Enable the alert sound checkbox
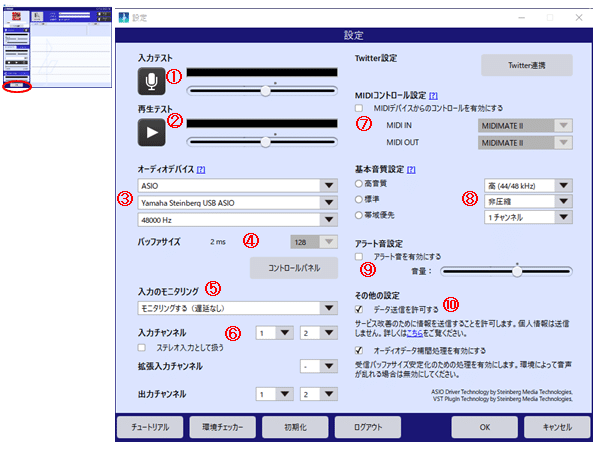Image resolution: width=600 pixels, height=450 pixels. point(359,256)
